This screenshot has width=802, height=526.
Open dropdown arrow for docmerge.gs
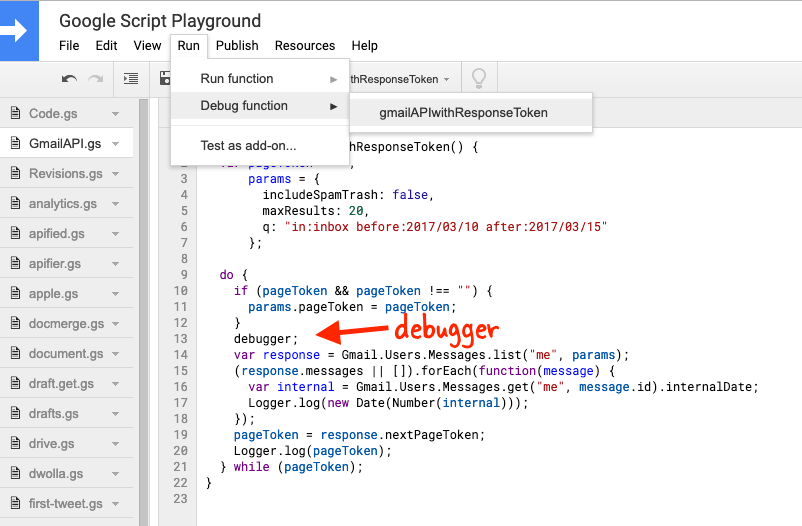coord(116,324)
